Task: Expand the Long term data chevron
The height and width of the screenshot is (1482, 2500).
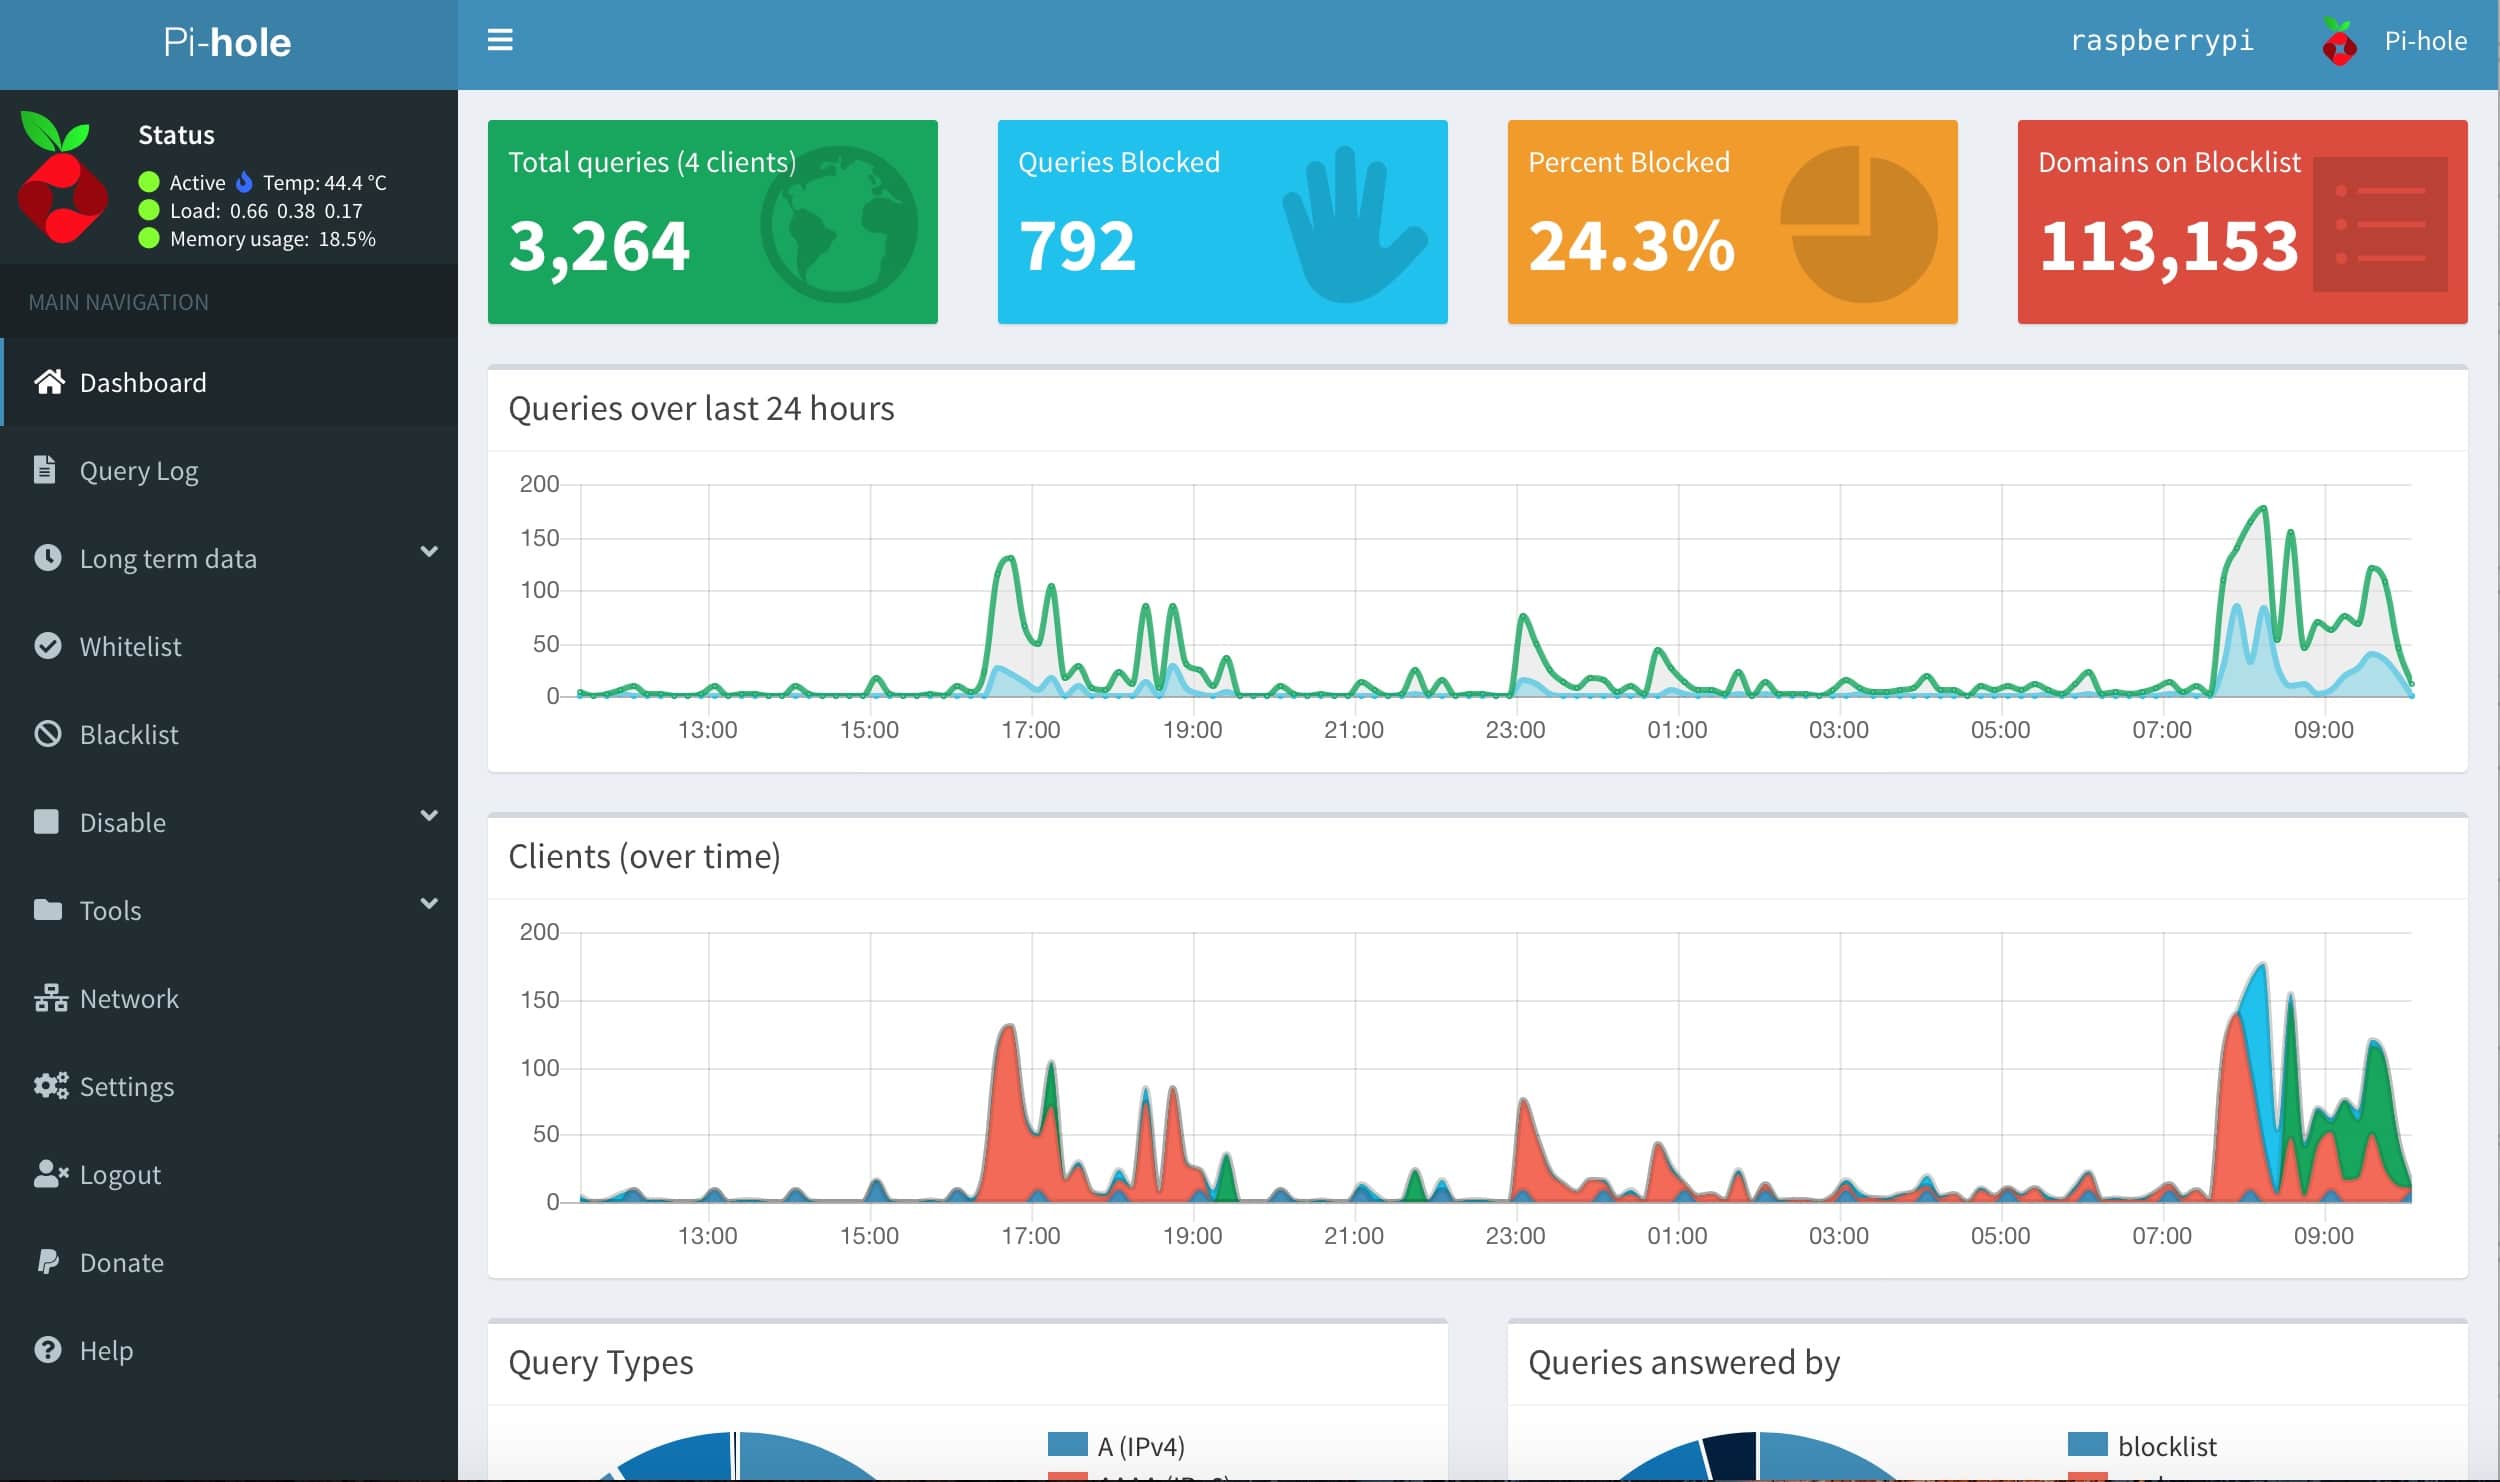Action: tap(429, 552)
